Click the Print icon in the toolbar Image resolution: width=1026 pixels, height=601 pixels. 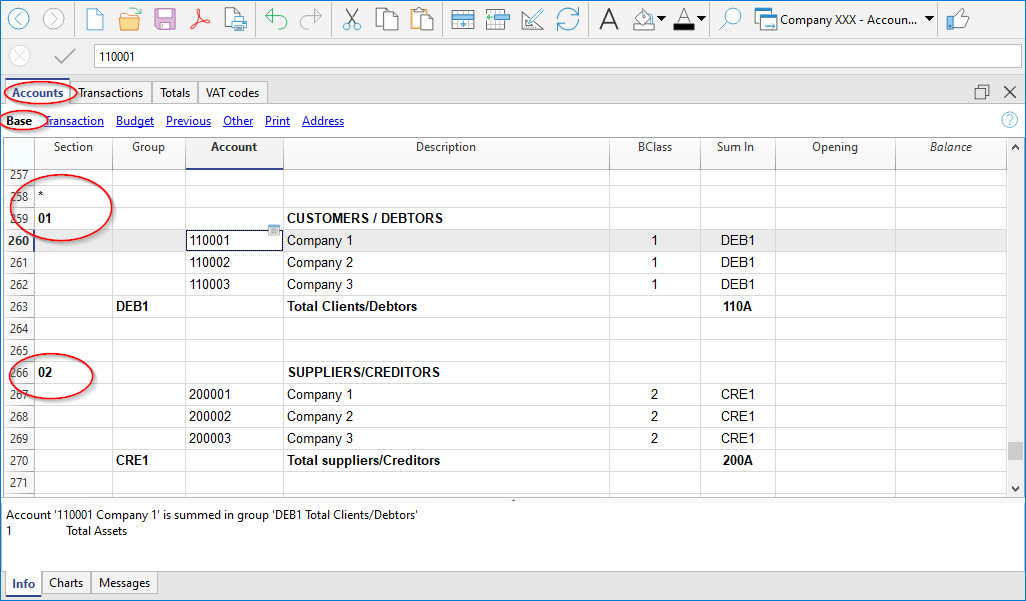[x=236, y=19]
